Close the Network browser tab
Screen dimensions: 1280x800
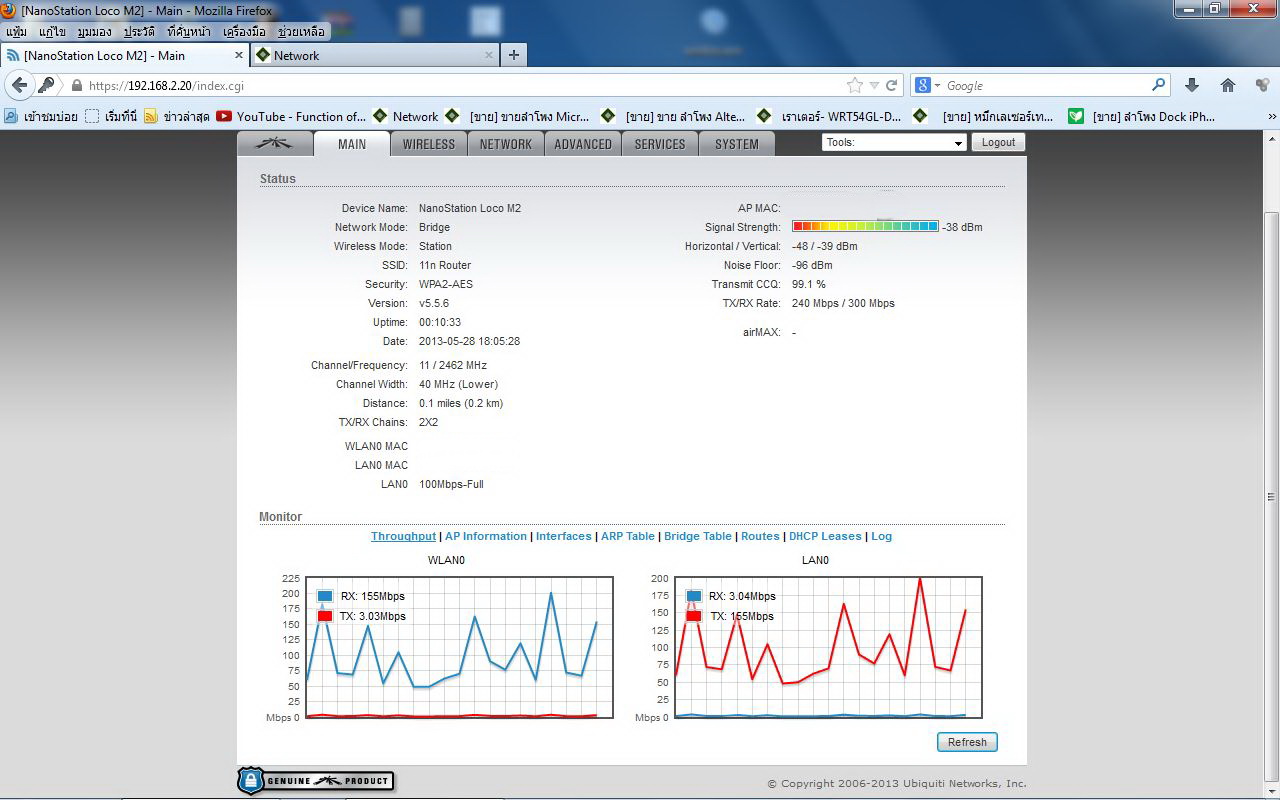pos(489,55)
